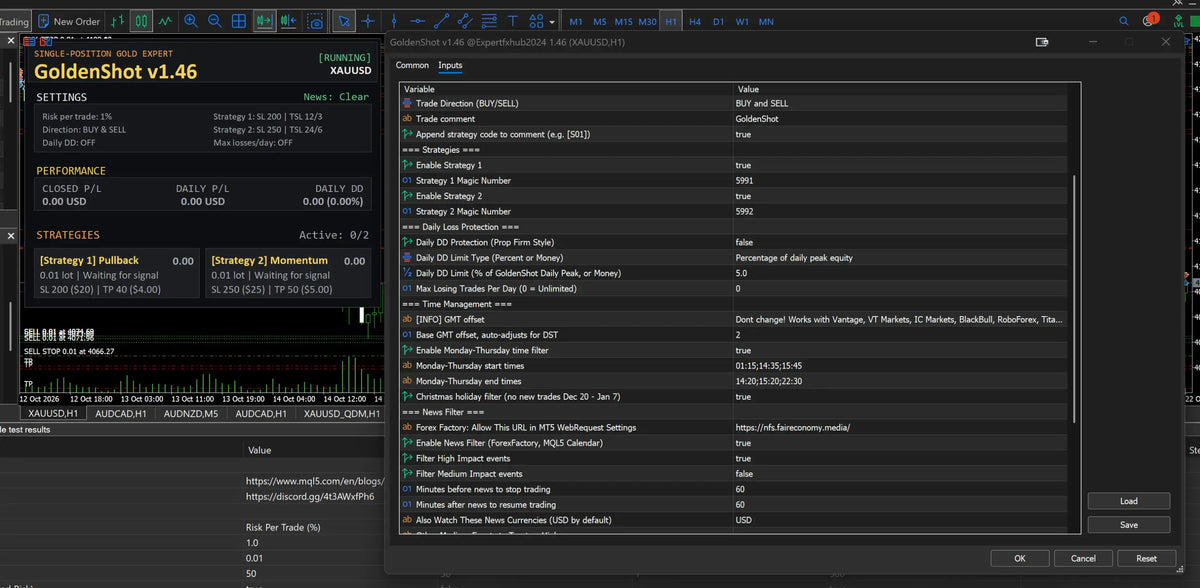The height and width of the screenshot is (588, 1200).
Task: Take a chart screenshot with camera icon
Action: click(315, 20)
